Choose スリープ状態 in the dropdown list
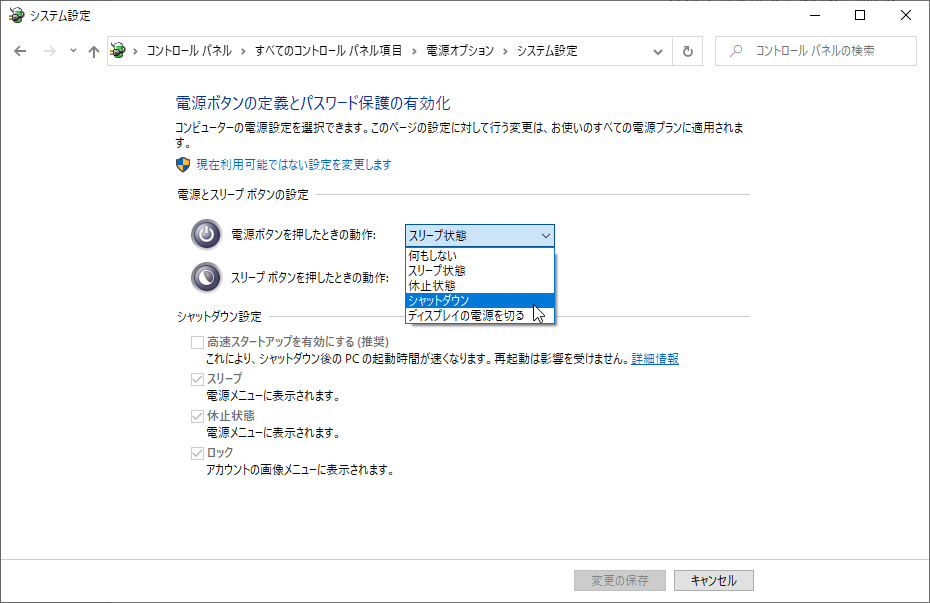The width and height of the screenshot is (930, 603). pyautogui.click(x=480, y=270)
